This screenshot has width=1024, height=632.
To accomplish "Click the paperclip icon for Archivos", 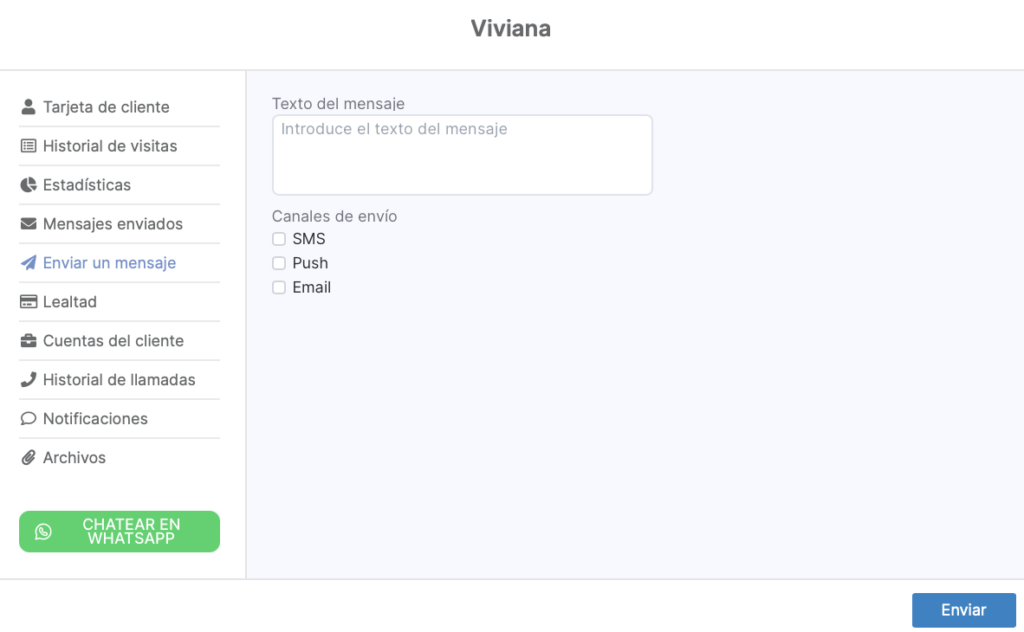I will click(29, 458).
